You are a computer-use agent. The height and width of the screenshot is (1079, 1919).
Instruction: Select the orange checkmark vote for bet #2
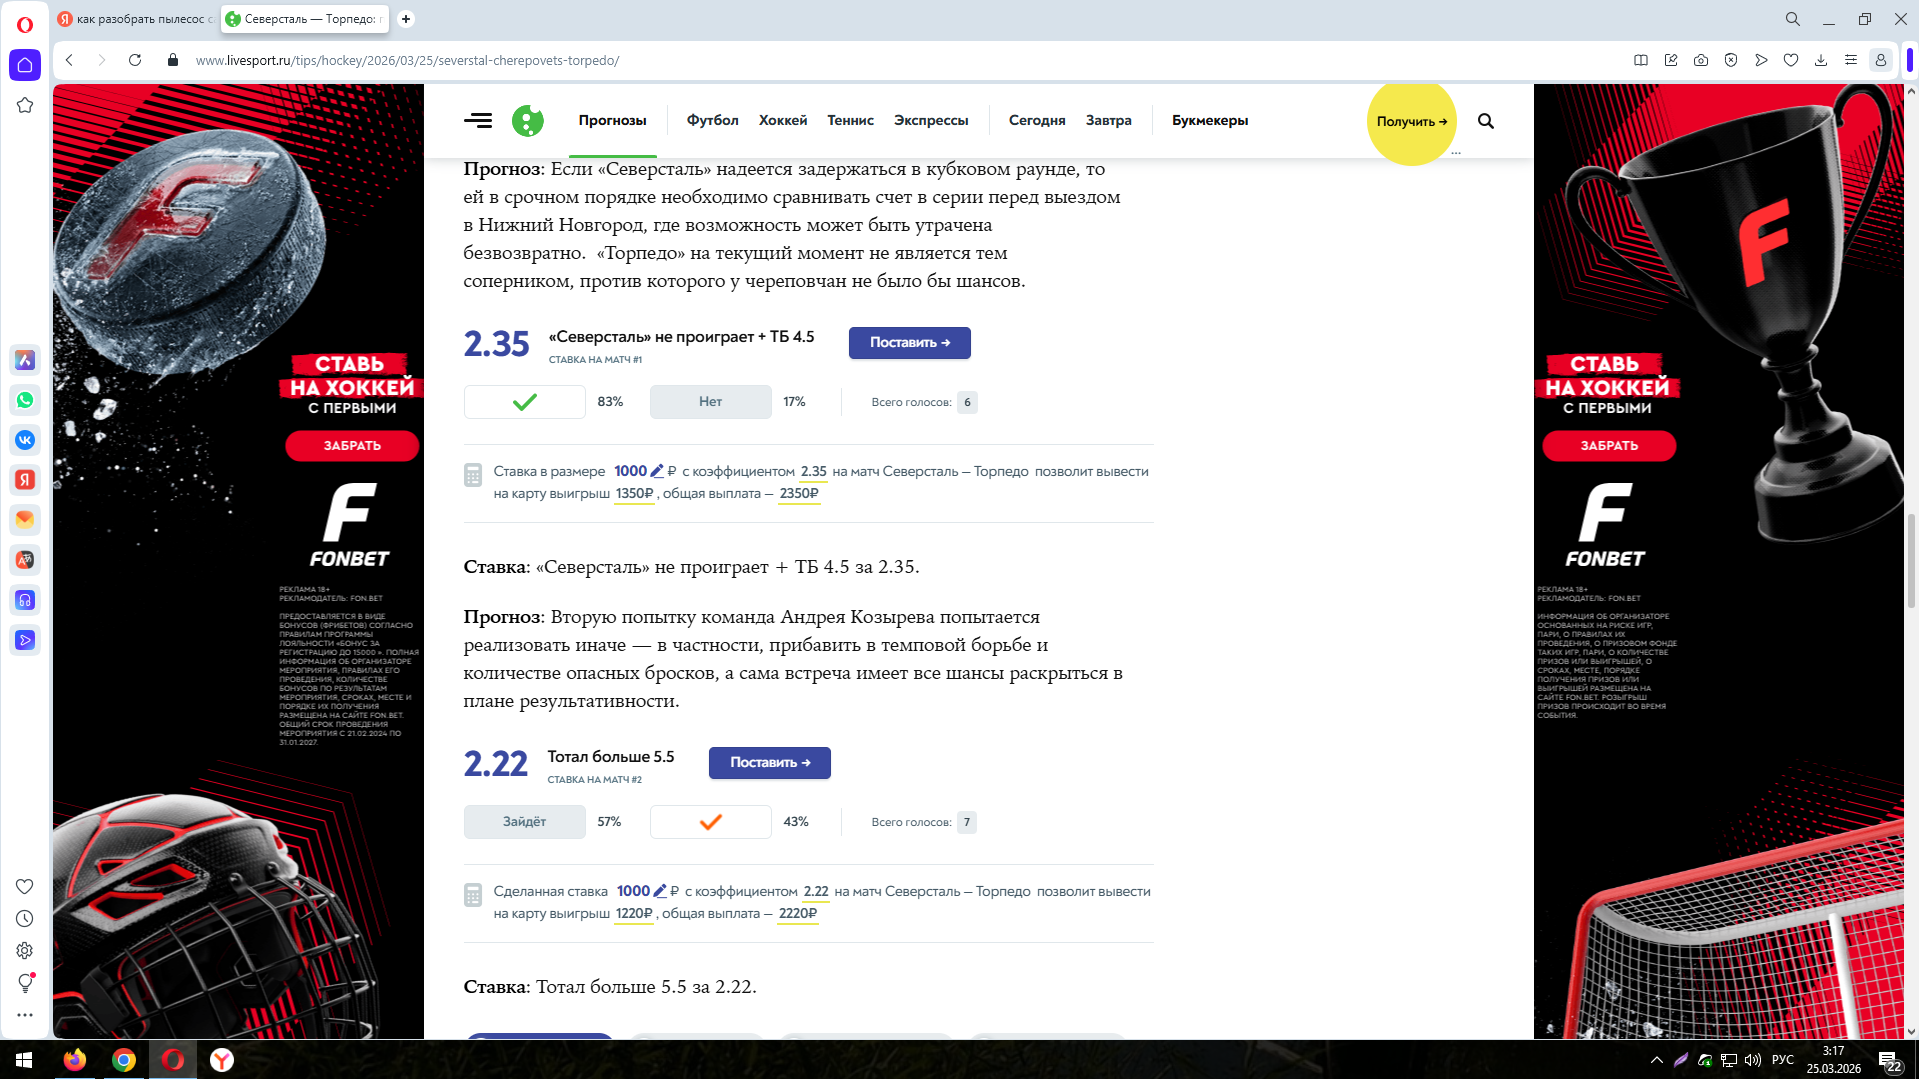(711, 822)
